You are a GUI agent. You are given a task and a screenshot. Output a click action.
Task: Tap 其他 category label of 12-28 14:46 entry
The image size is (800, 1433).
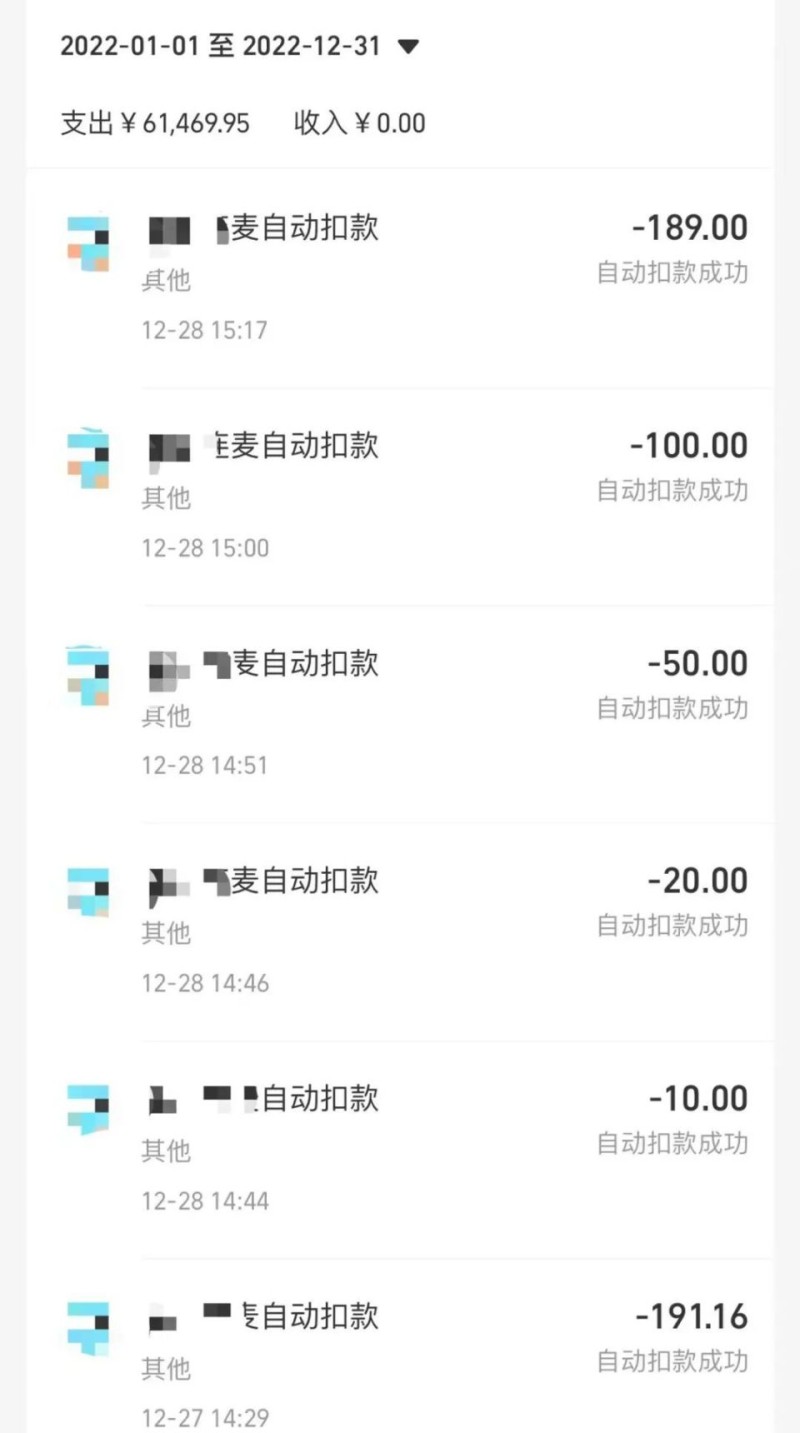click(166, 933)
